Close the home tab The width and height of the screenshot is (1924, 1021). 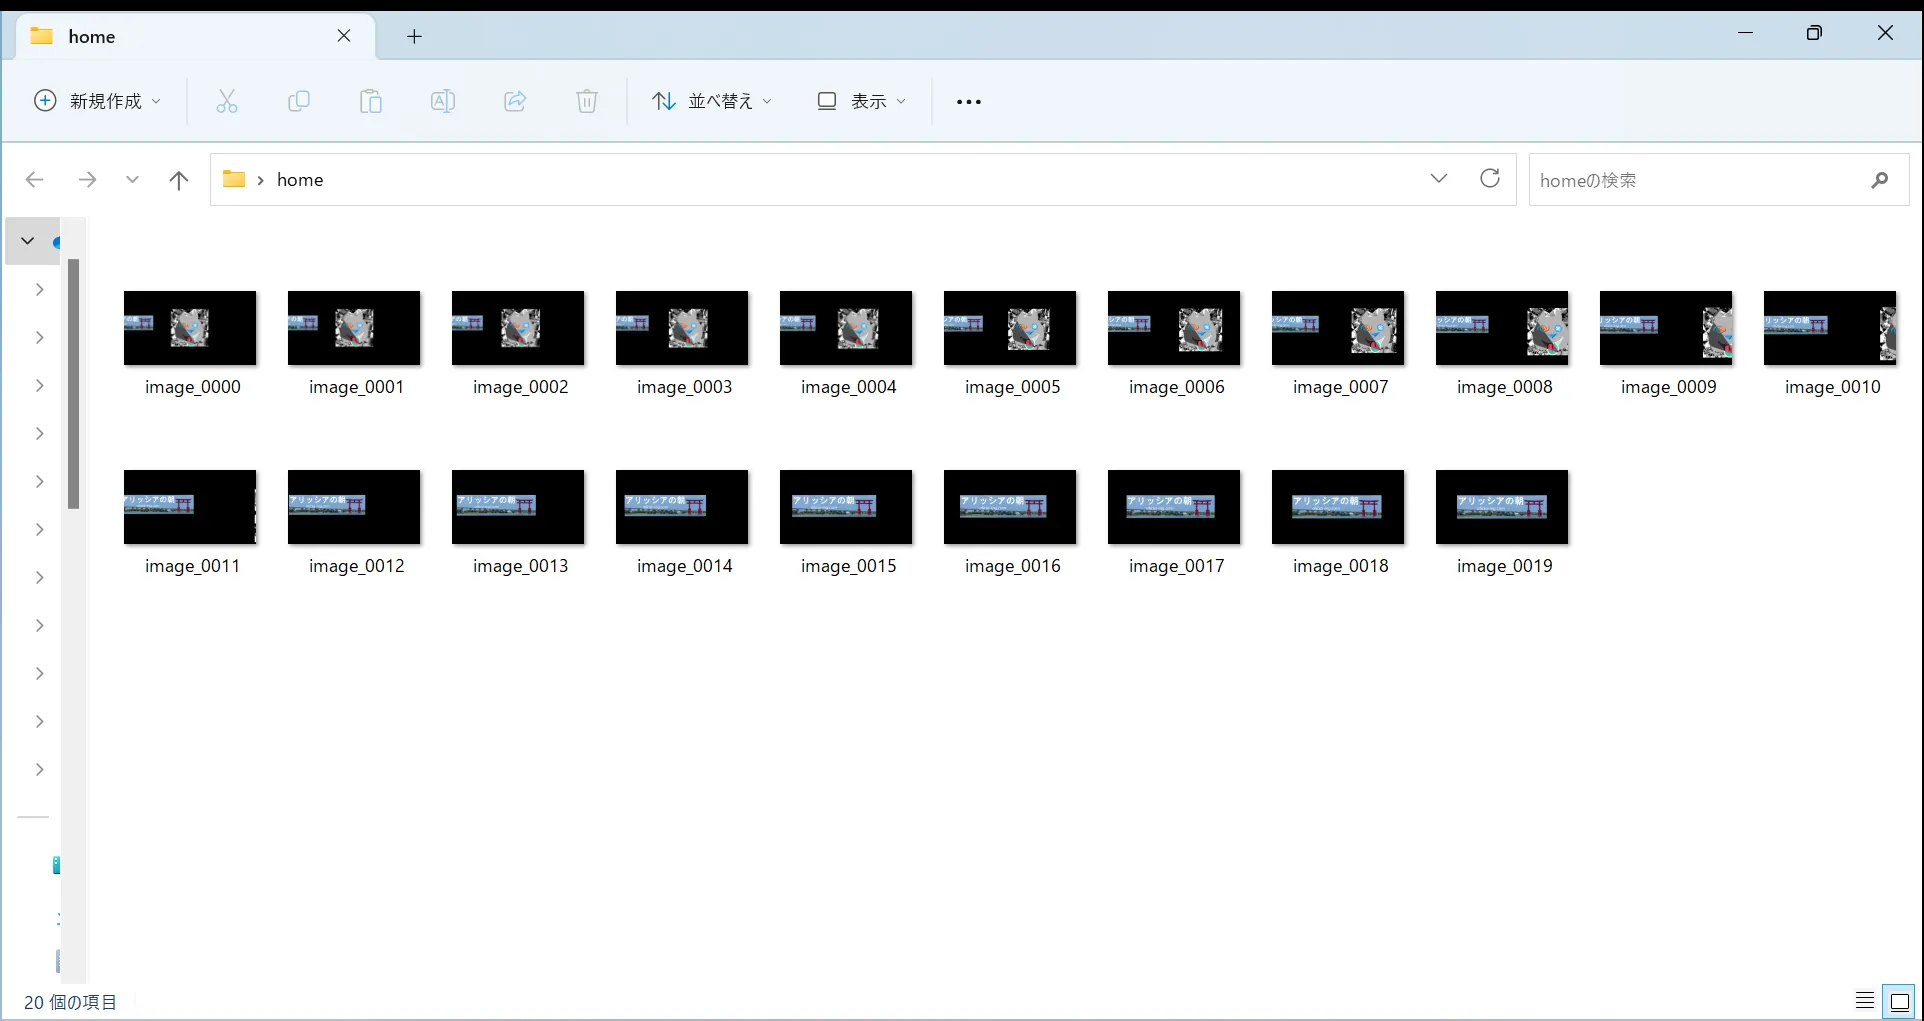click(x=344, y=36)
